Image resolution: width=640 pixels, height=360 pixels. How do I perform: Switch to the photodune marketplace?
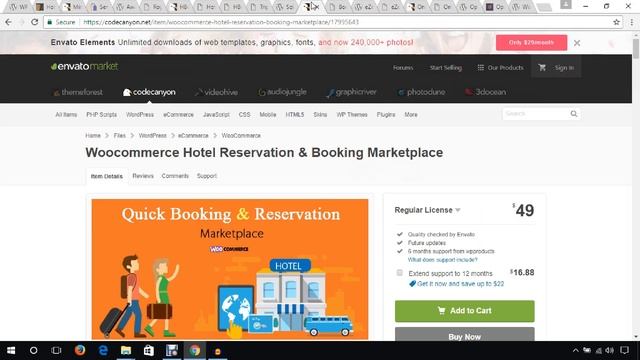point(421,92)
